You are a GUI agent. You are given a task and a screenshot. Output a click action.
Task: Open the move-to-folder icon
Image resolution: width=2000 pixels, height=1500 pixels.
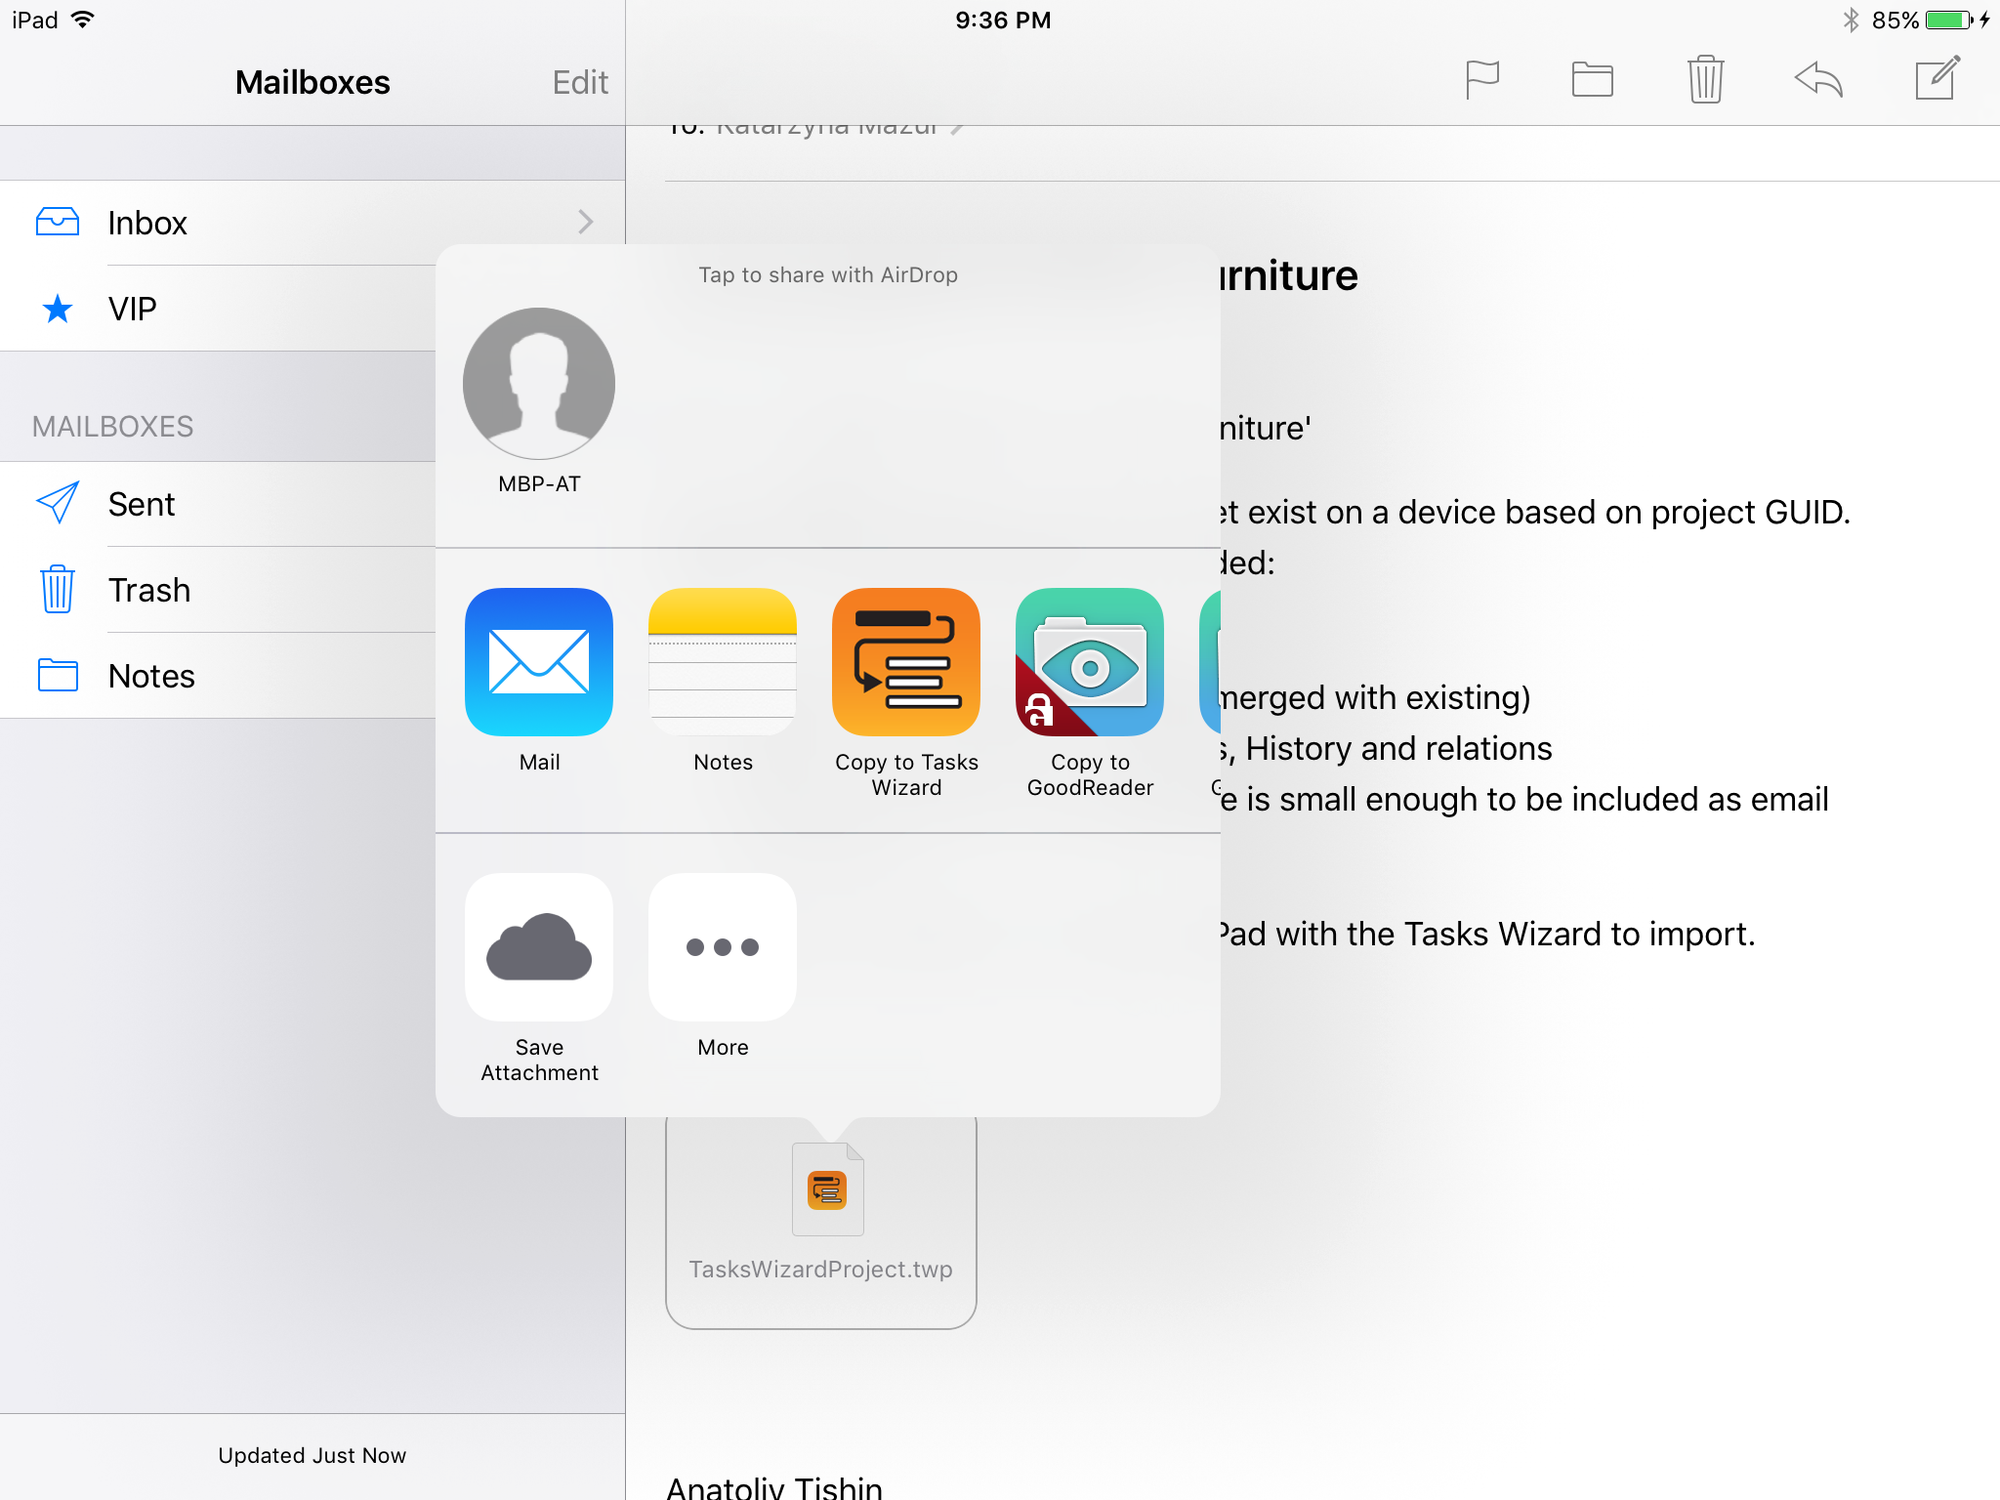(x=1592, y=80)
